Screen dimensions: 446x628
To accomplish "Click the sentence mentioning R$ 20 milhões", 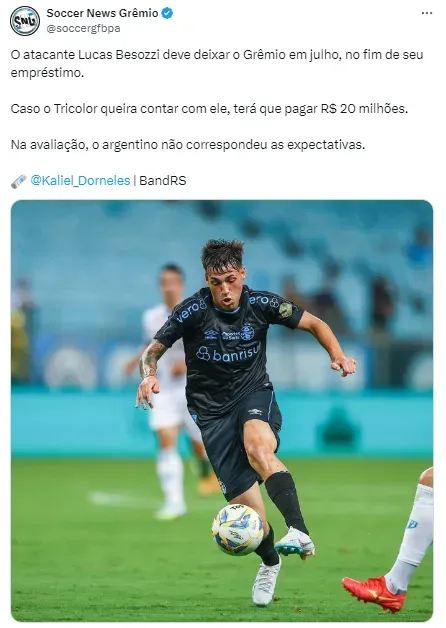I will (209, 109).
